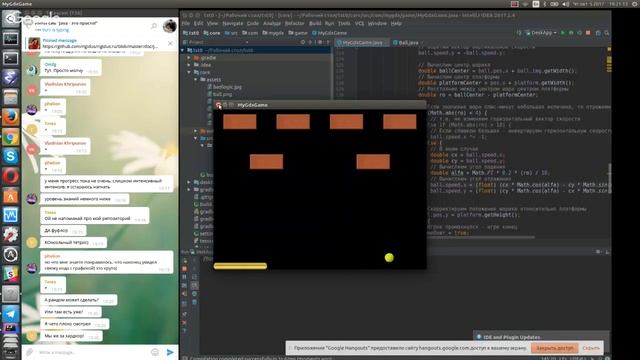The width and height of the screenshot is (640, 360).
Task: Click the MyGdxGame breadcrumb item
Action: click(x=329, y=33)
